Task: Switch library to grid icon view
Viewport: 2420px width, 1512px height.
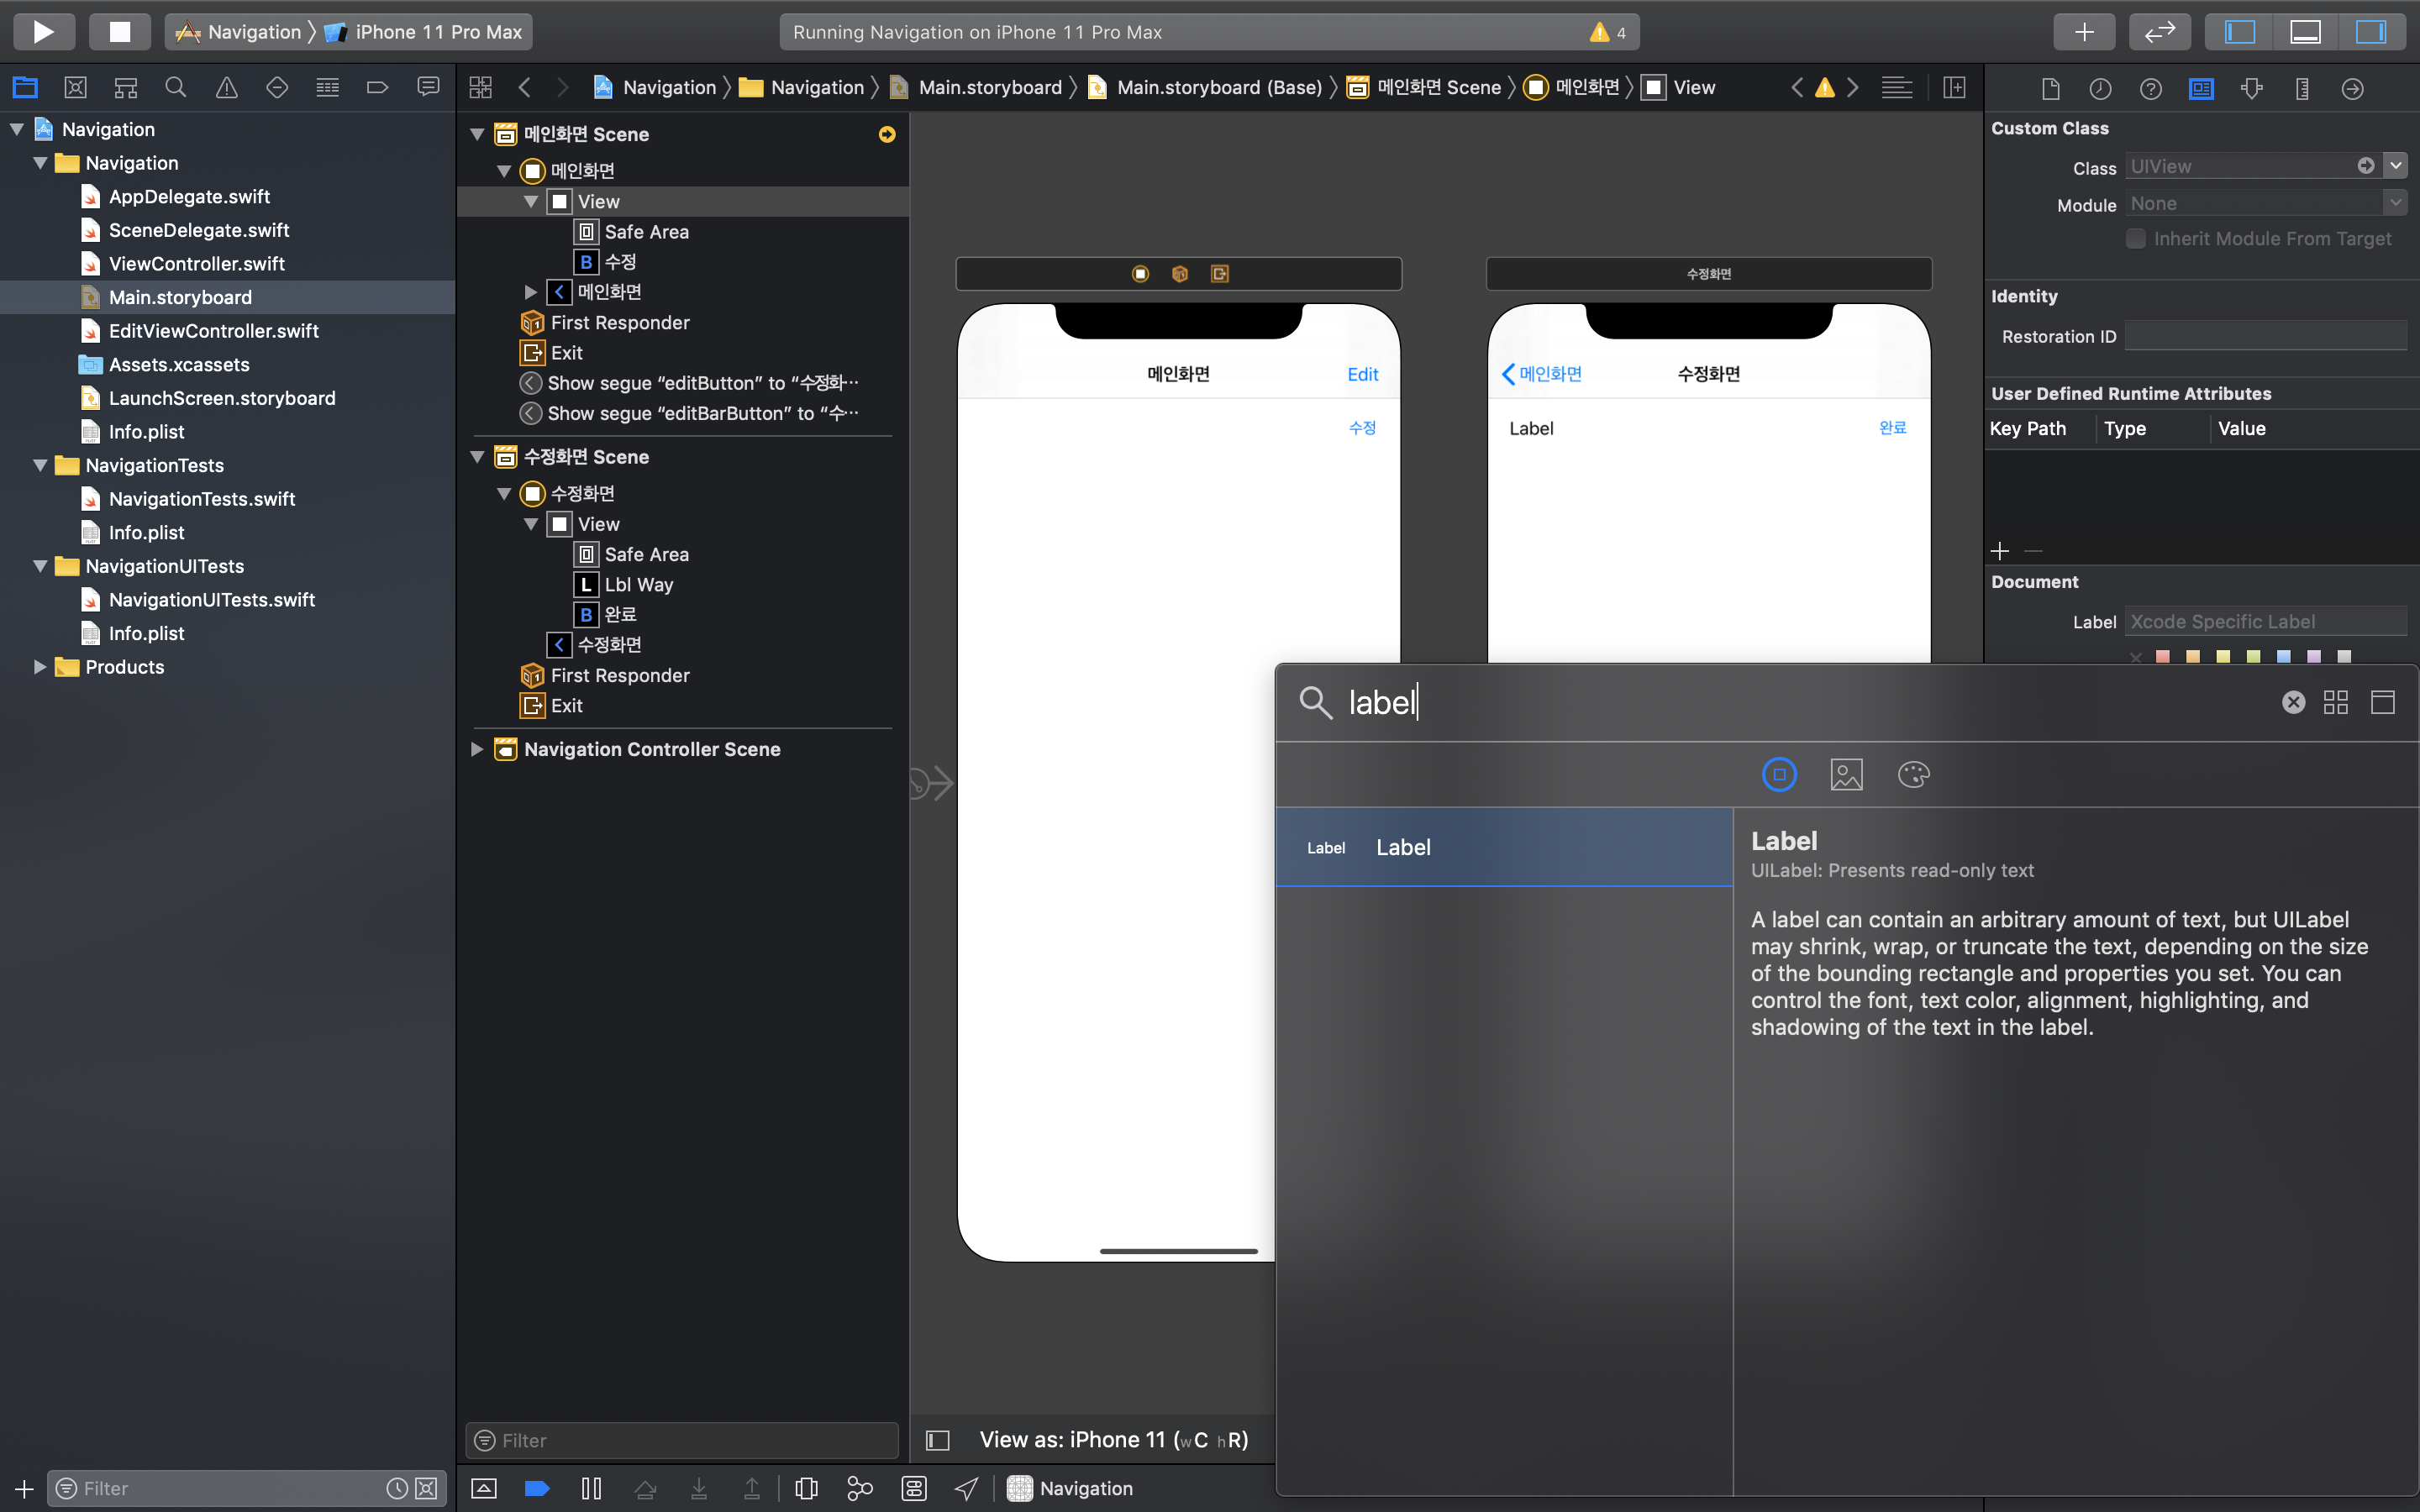Action: pos(2336,702)
